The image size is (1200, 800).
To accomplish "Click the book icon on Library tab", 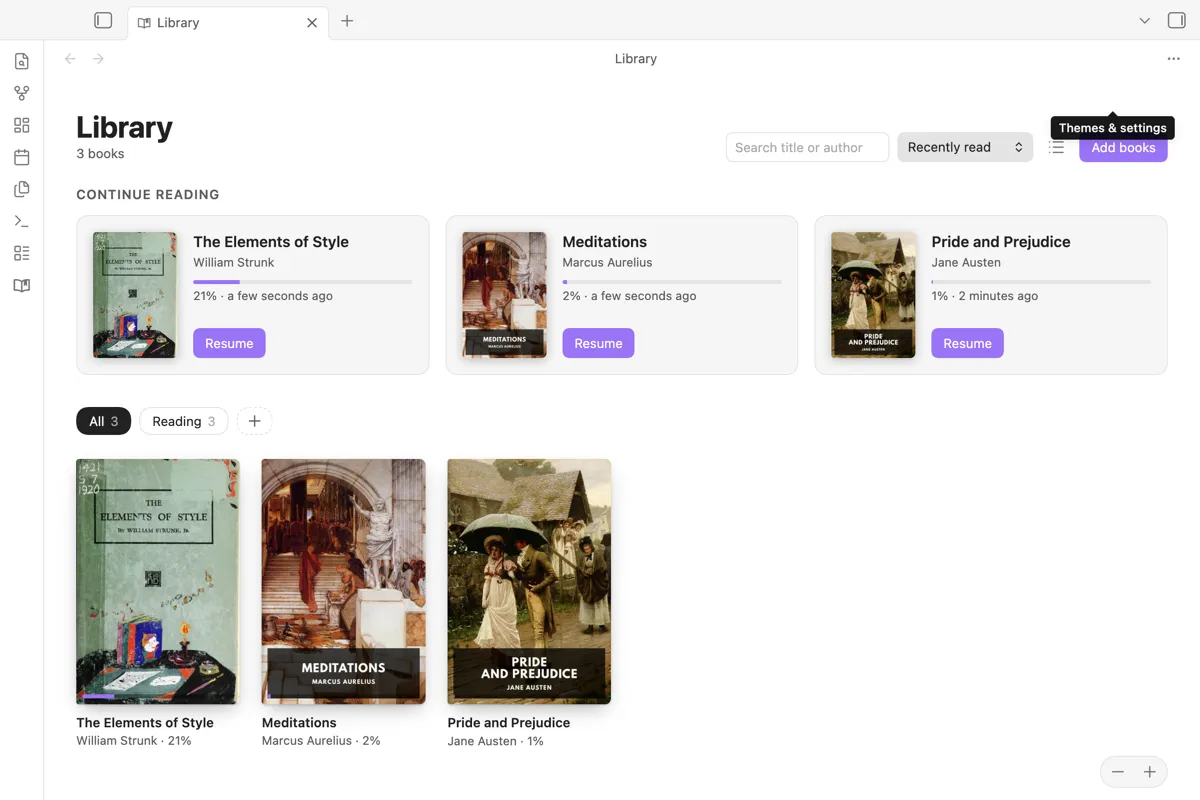I will coord(144,22).
